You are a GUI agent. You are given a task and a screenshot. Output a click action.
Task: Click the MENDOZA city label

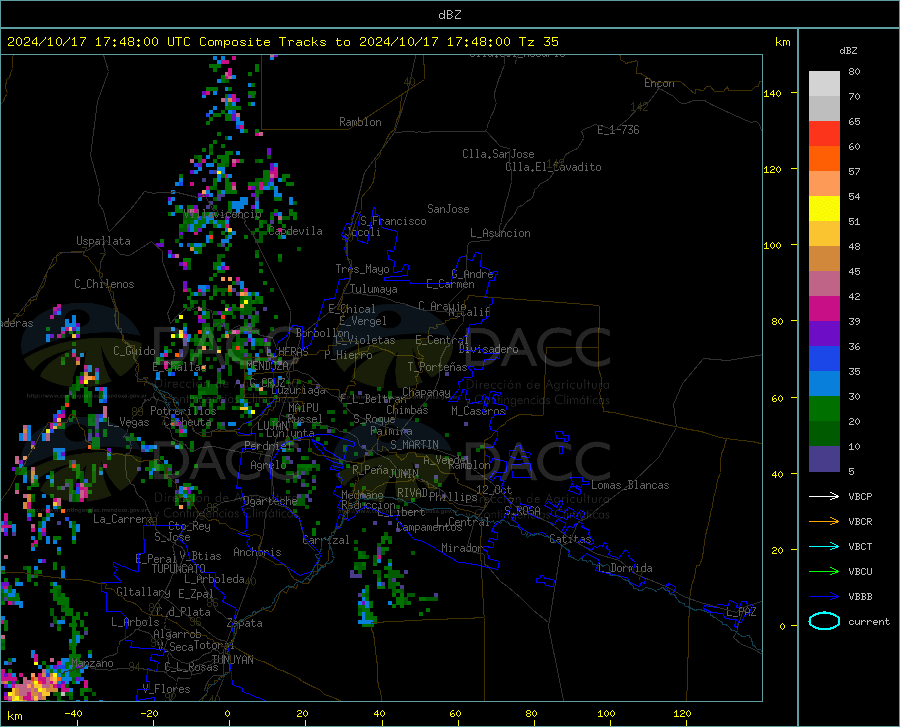267,366
